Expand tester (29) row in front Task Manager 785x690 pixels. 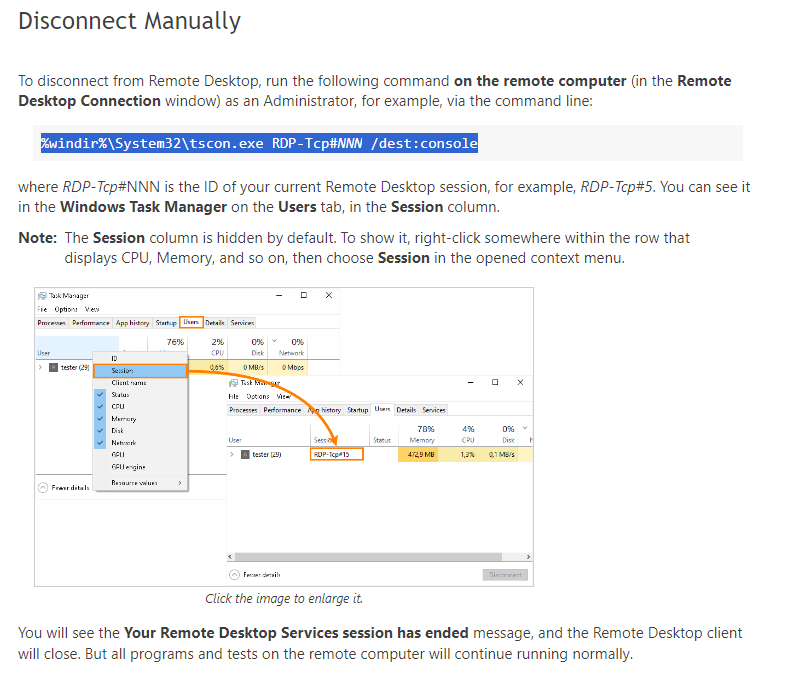(232, 455)
